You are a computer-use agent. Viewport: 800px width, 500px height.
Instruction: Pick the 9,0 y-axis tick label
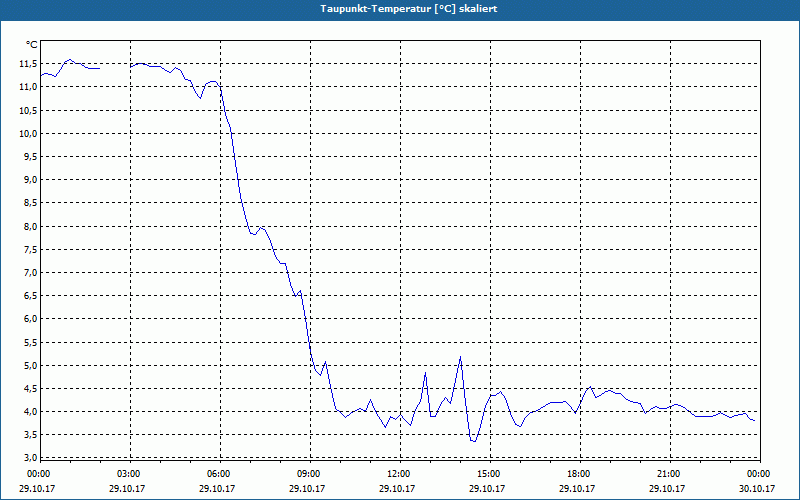point(30,180)
